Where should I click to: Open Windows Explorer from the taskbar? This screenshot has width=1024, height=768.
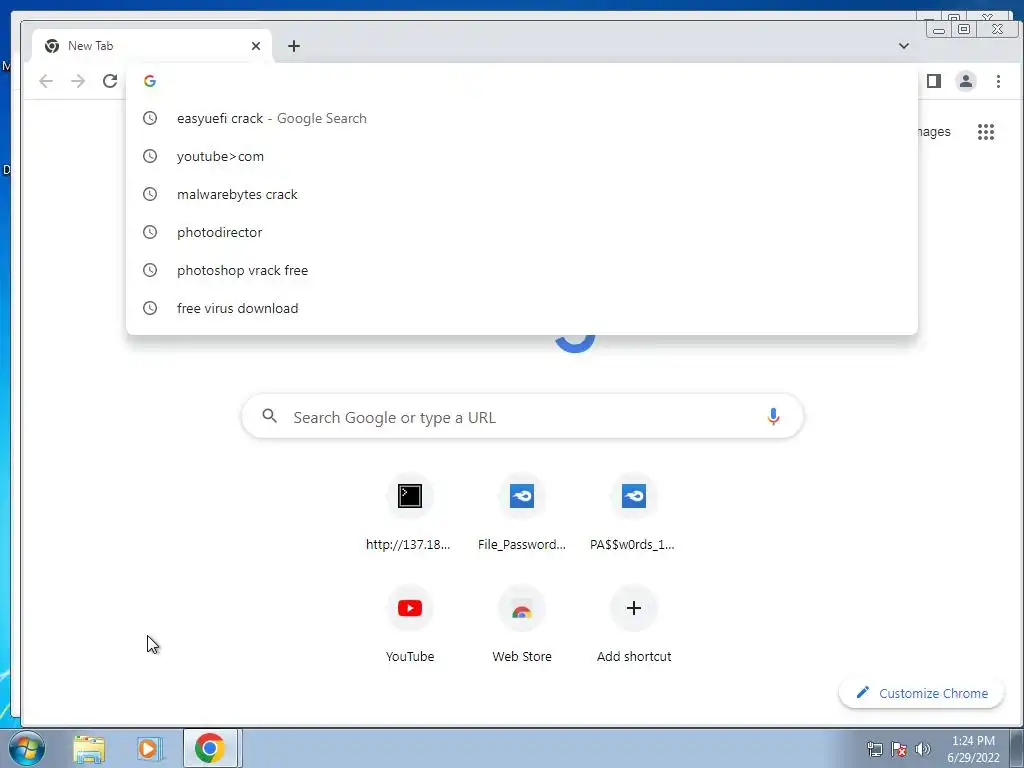(89, 748)
